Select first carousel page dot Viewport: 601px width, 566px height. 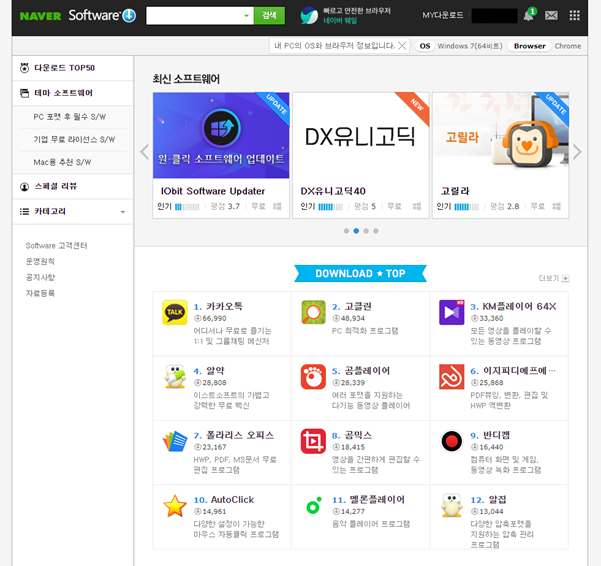coord(346,231)
